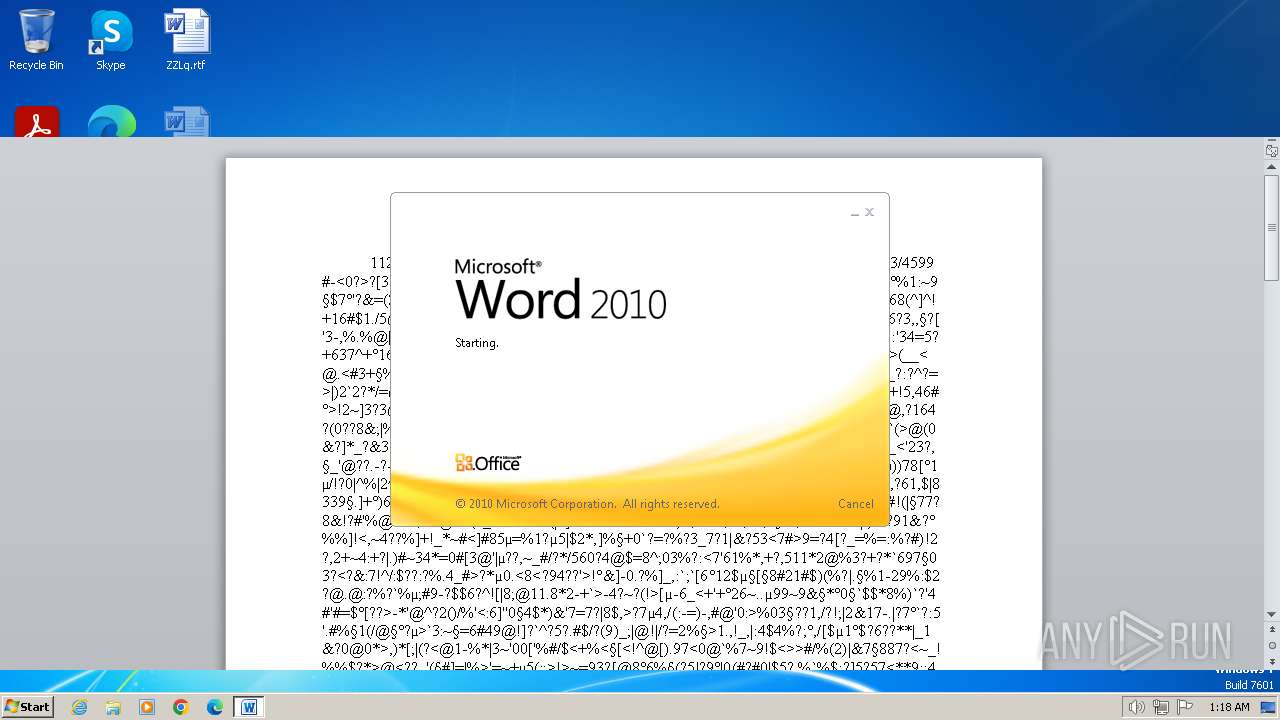The width and height of the screenshot is (1280, 720).
Task: Click the 1:18 AM system clock
Action: [x=1229, y=707]
